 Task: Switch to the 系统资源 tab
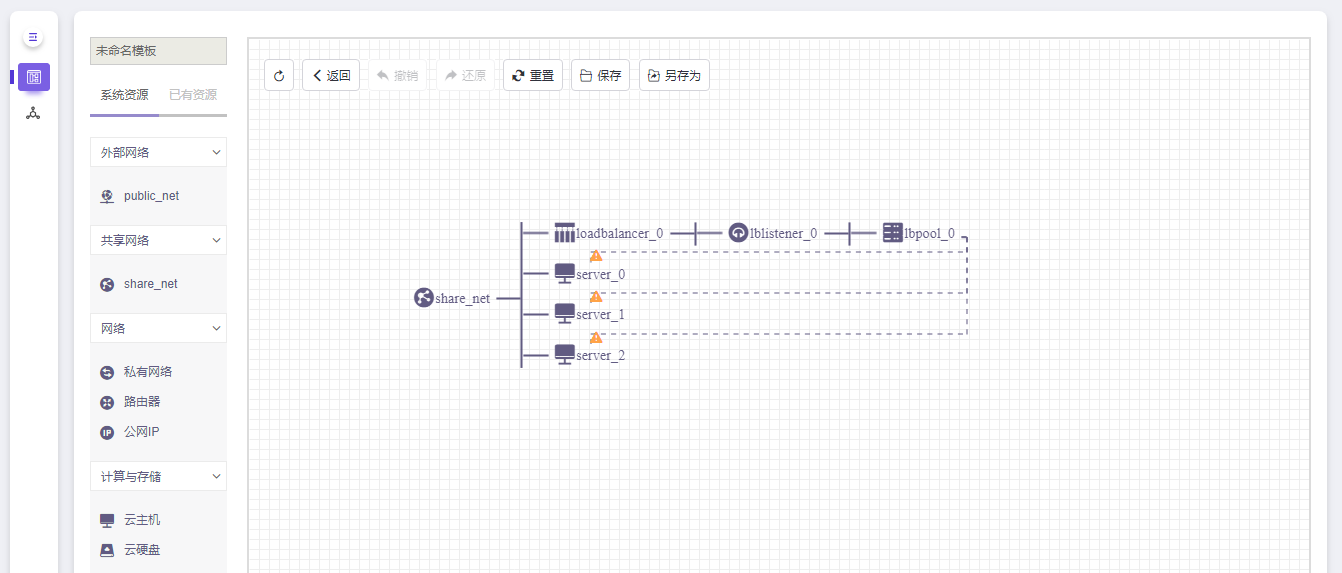(x=124, y=95)
